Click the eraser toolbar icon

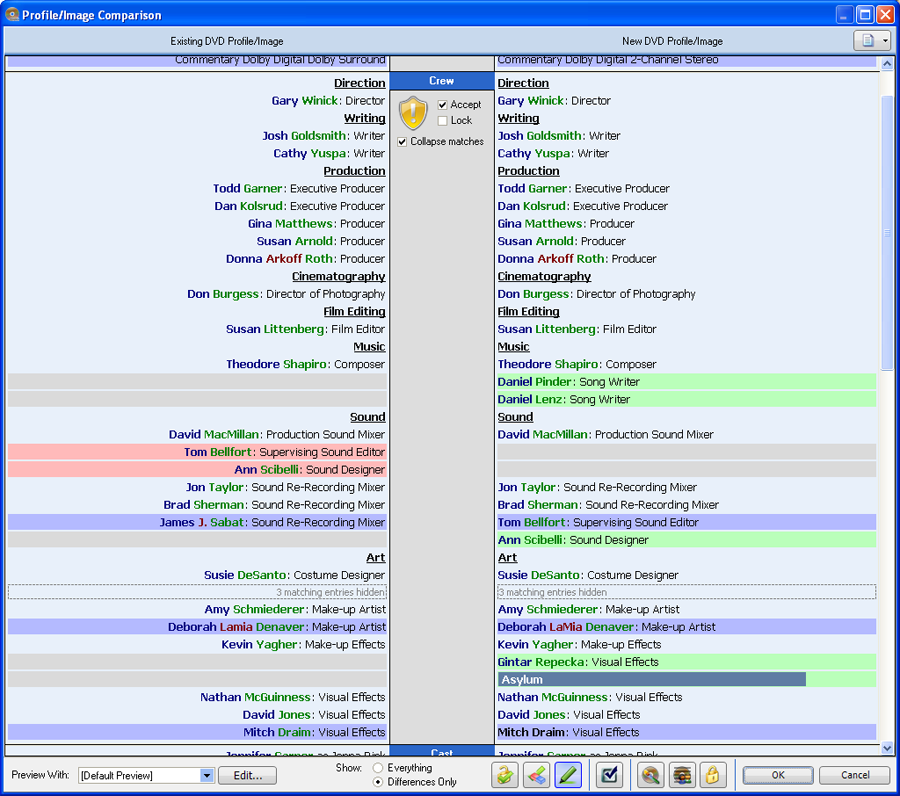pyautogui.click(x=536, y=775)
